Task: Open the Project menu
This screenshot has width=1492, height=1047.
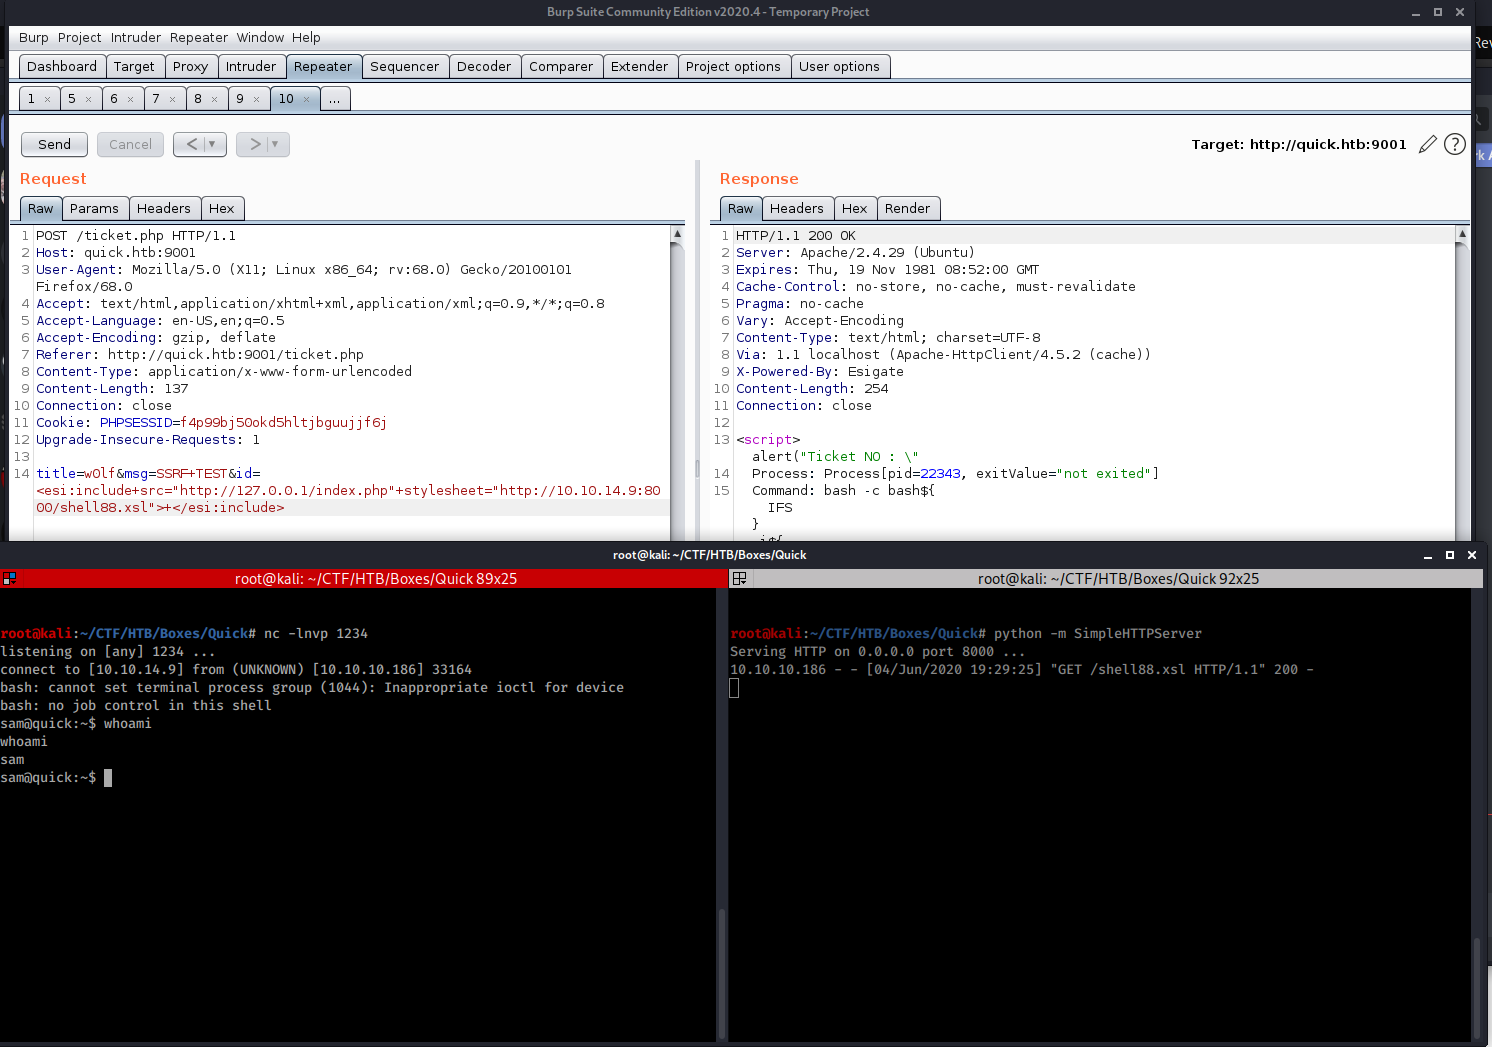Action: click(x=79, y=37)
